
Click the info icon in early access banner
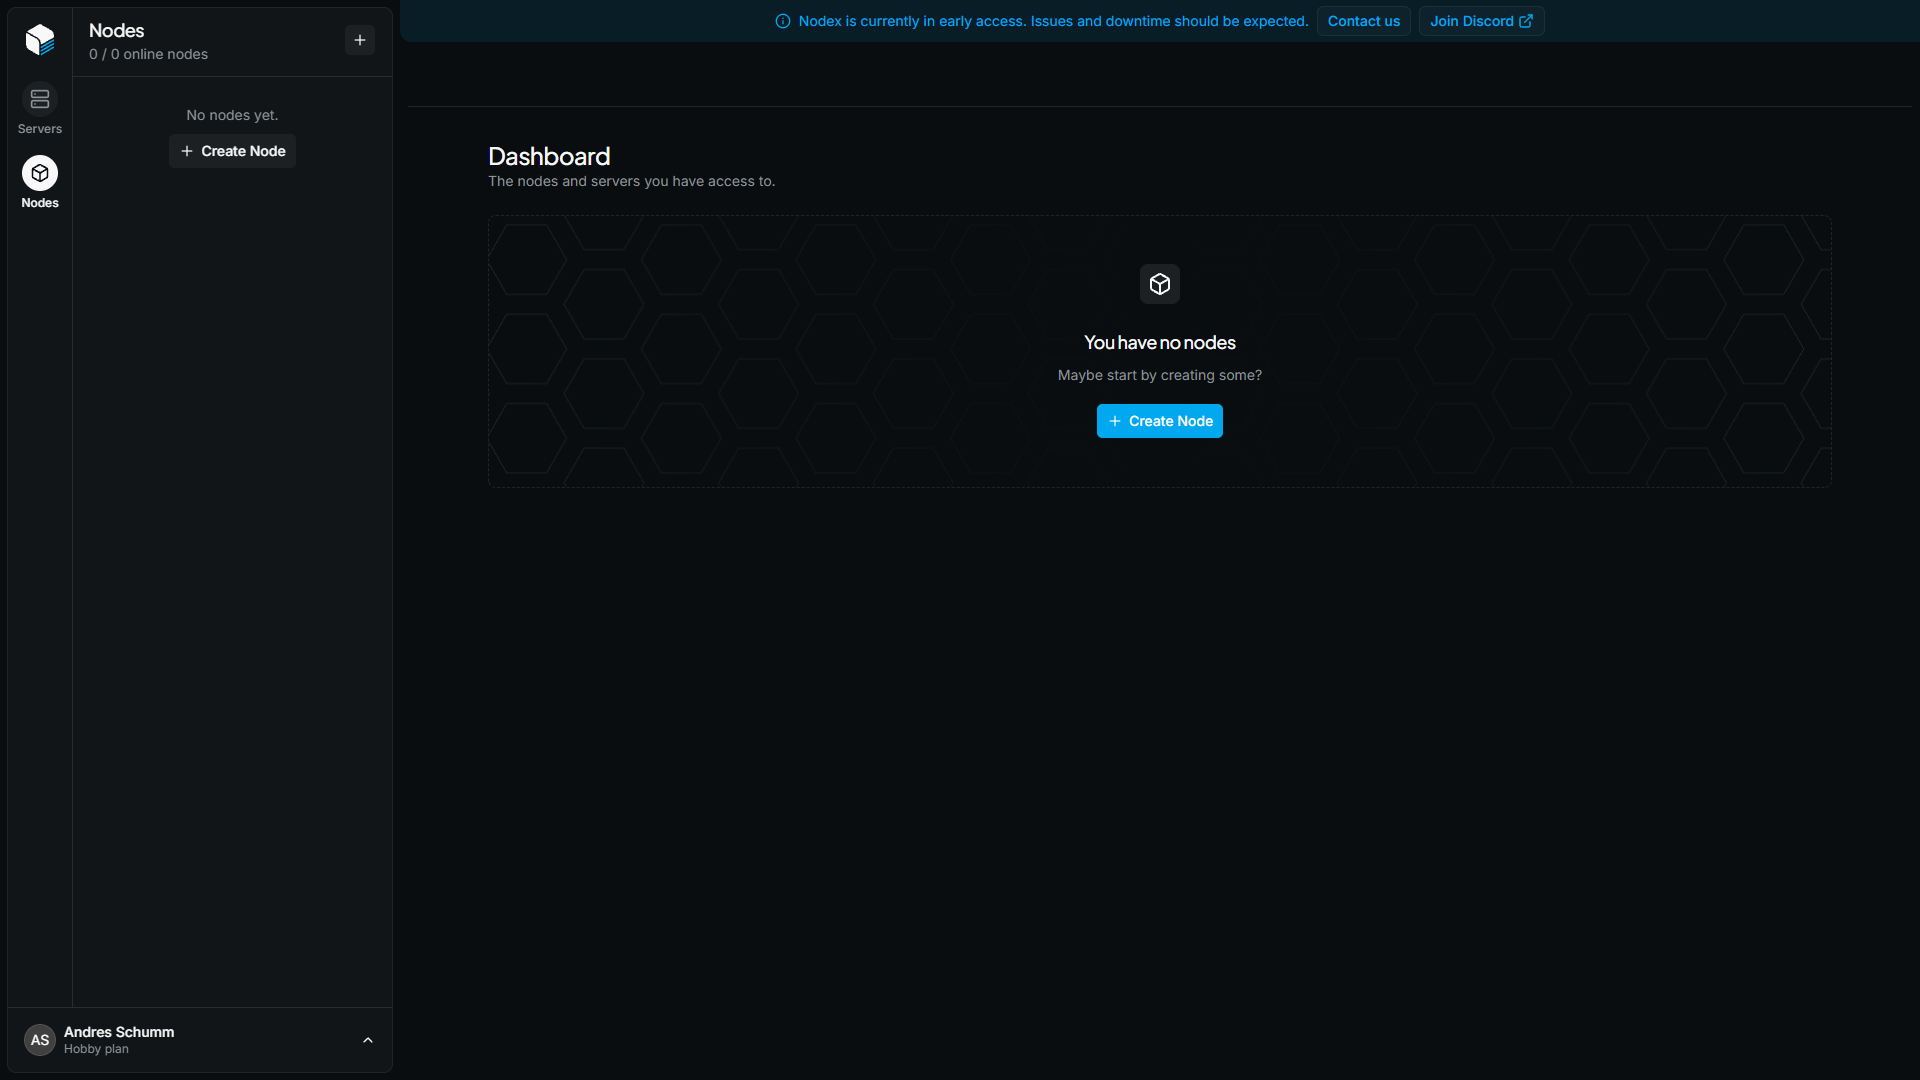[783, 21]
